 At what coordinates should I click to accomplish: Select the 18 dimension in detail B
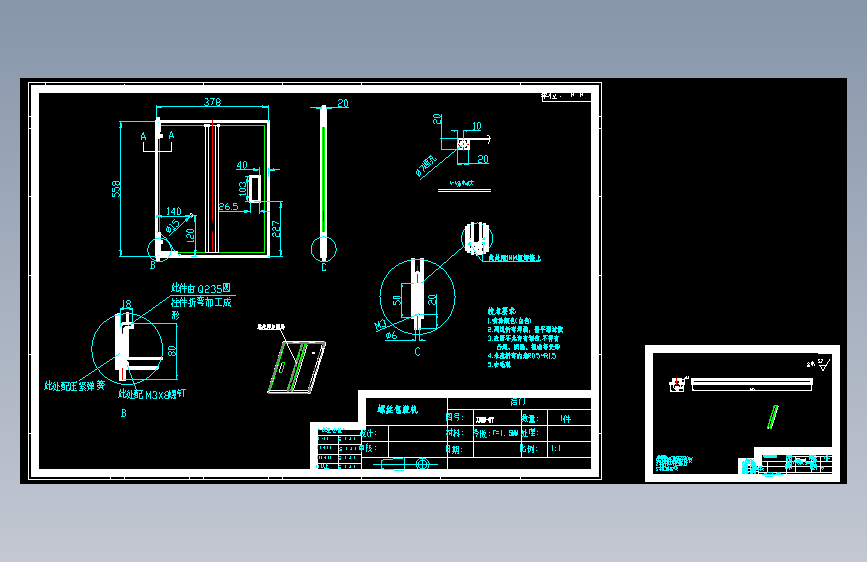127,304
